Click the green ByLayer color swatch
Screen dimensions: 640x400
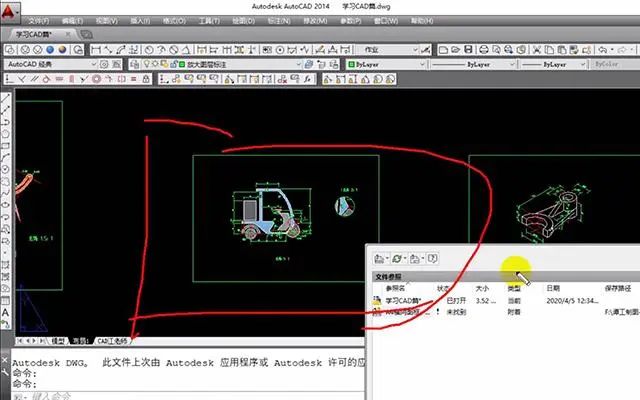point(351,64)
